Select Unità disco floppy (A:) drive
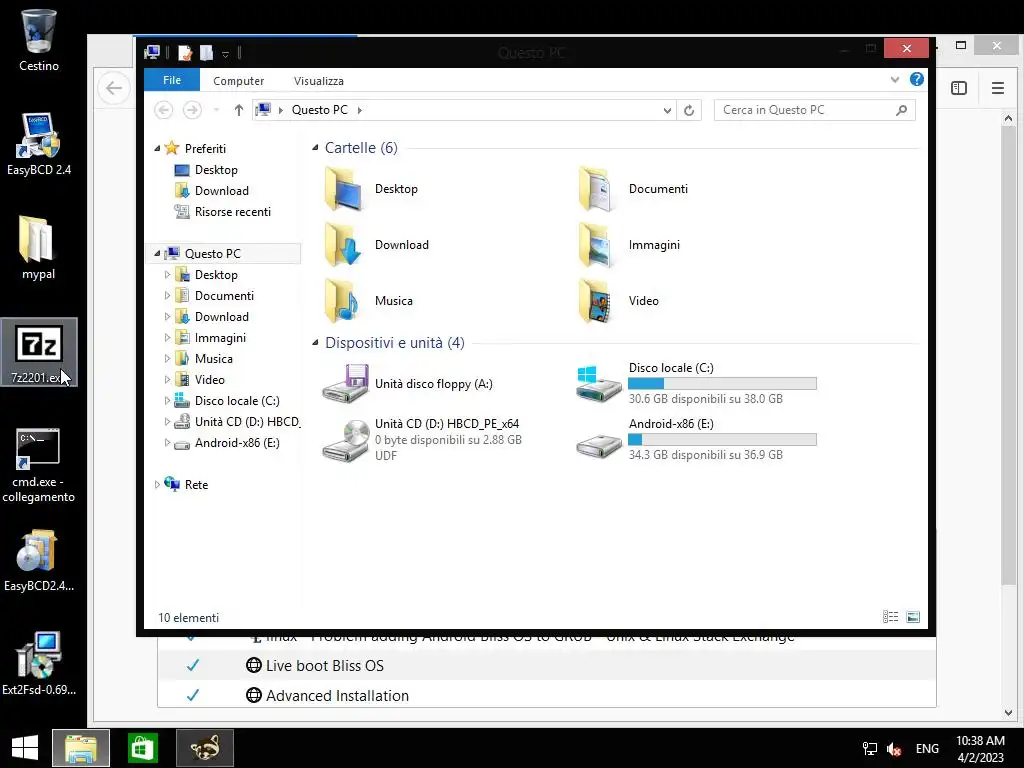The width and height of the screenshot is (1024, 768). (408, 384)
